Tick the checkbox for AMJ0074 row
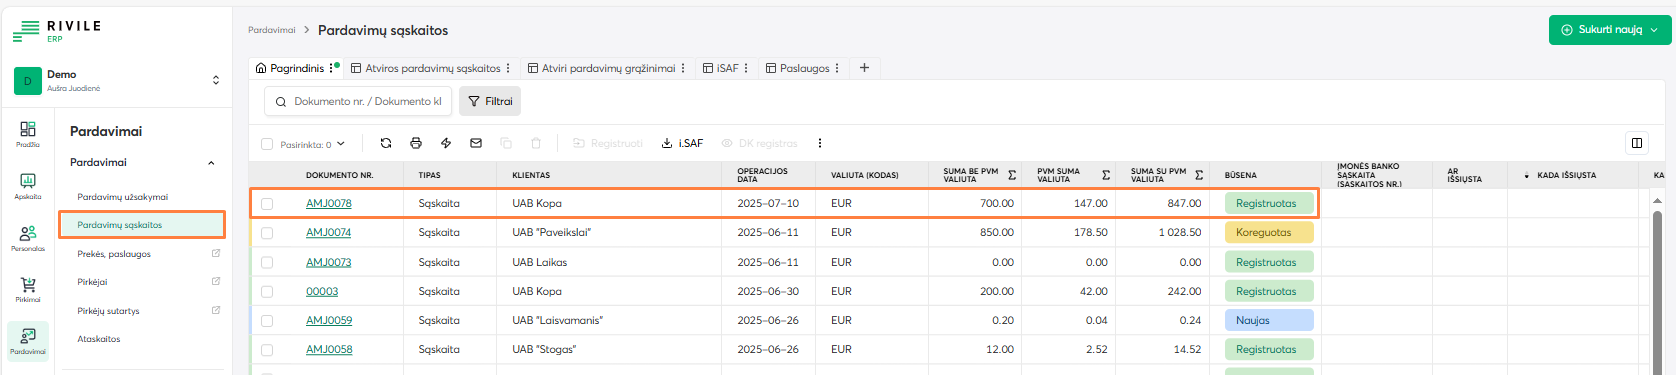 [267, 233]
